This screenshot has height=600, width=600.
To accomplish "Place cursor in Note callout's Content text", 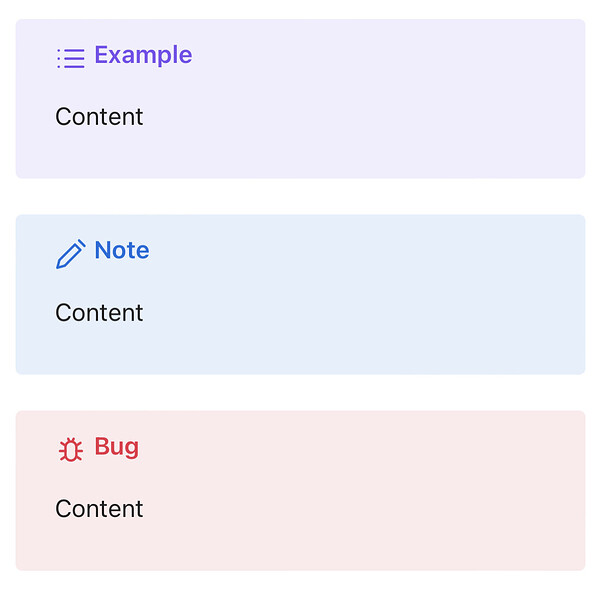I will click(99, 313).
